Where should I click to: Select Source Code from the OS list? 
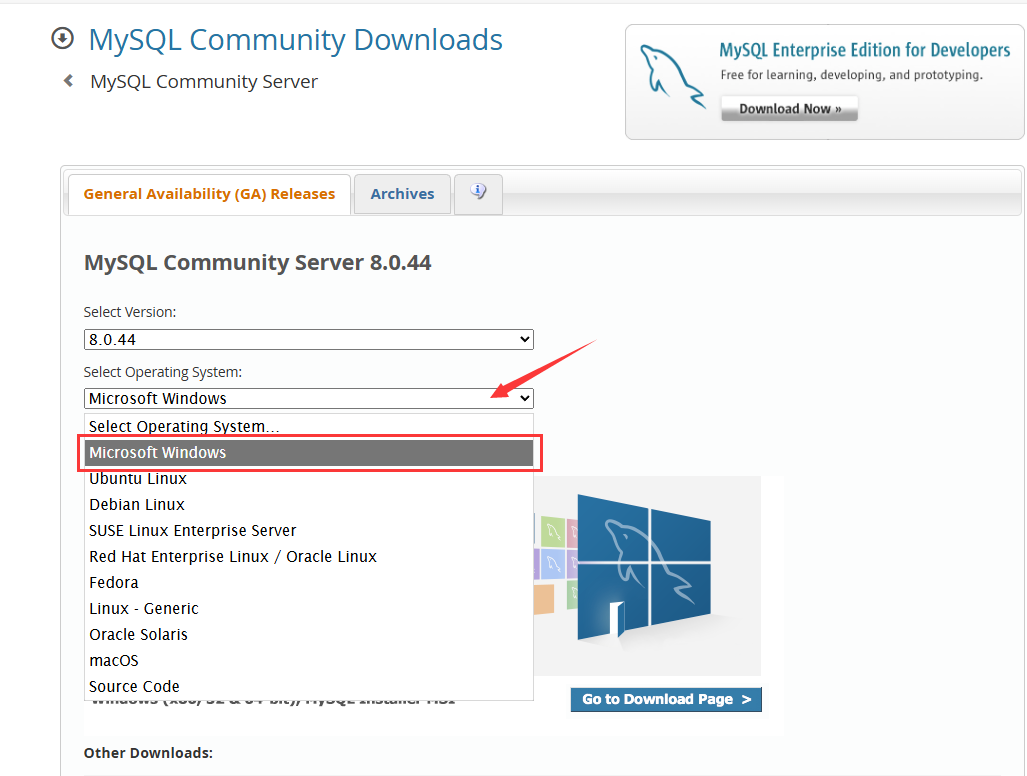[x=308, y=686]
